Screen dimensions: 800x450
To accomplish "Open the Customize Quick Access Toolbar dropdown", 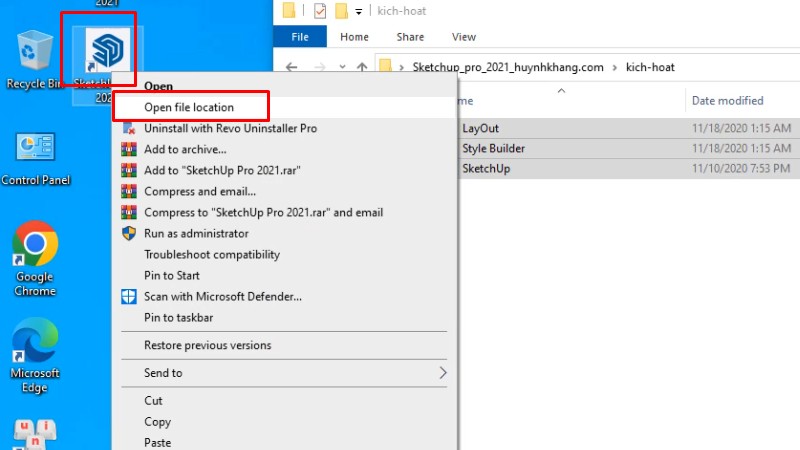I will [x=358, y=12].
